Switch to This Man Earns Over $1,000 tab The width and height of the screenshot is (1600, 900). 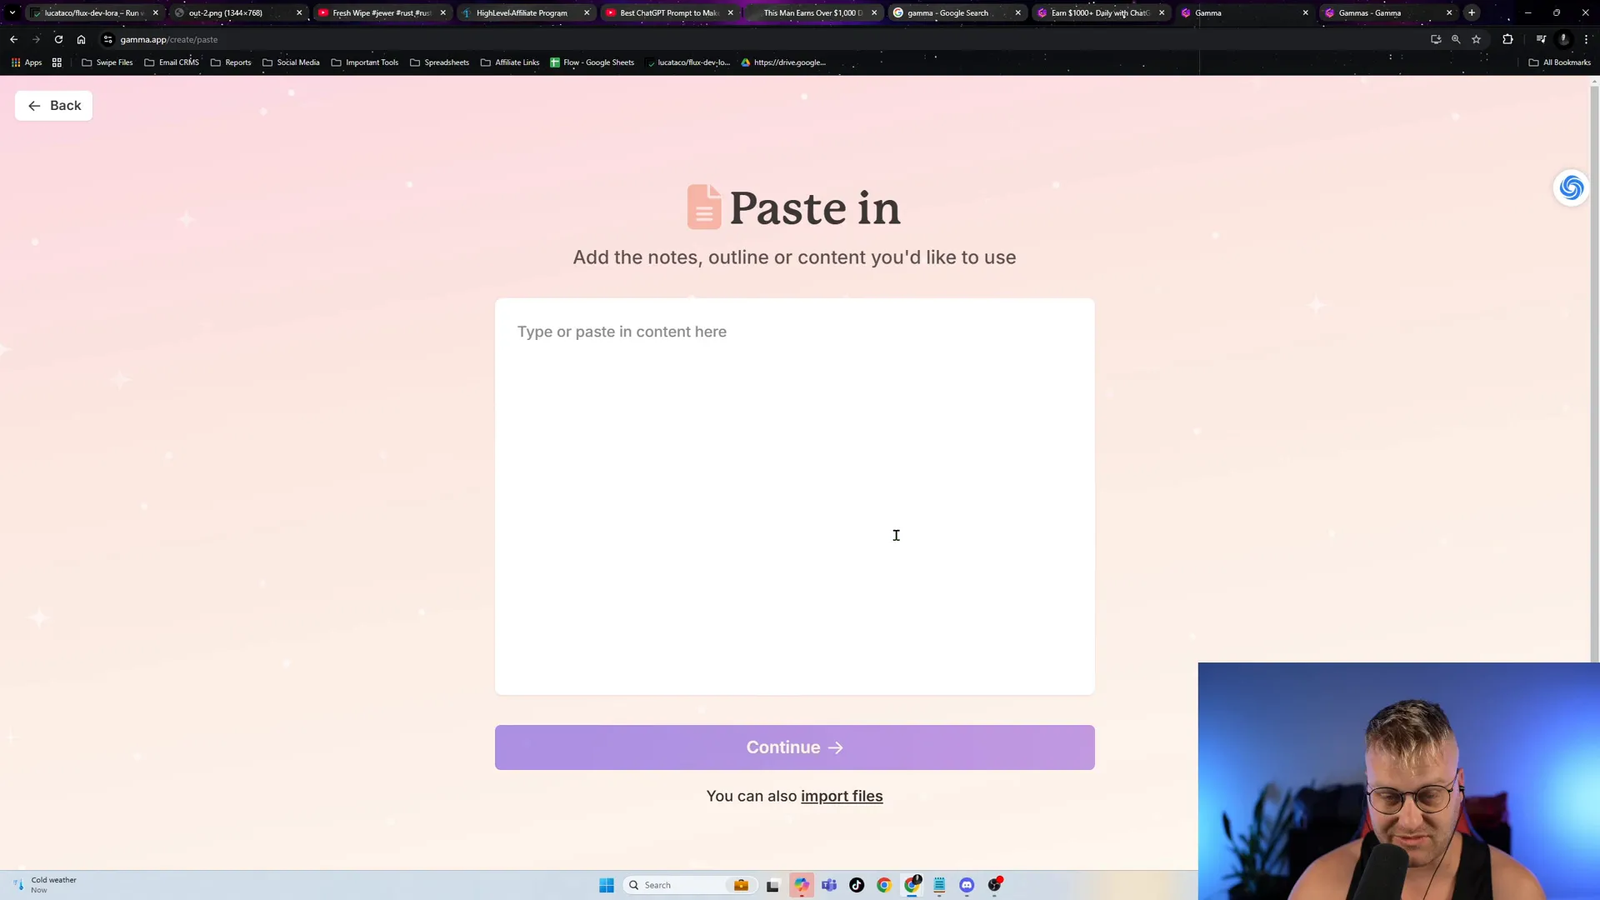tap(810, 13)
